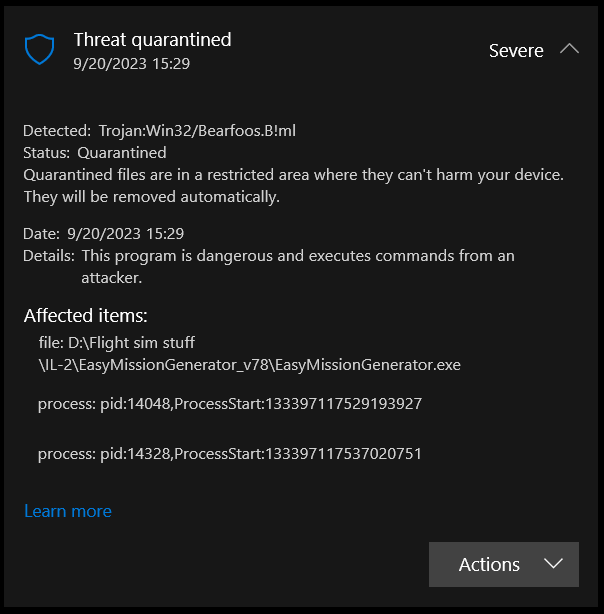Click the process pid:14328 entry
This screenshot has width=604, height=614.
point(230,454)
